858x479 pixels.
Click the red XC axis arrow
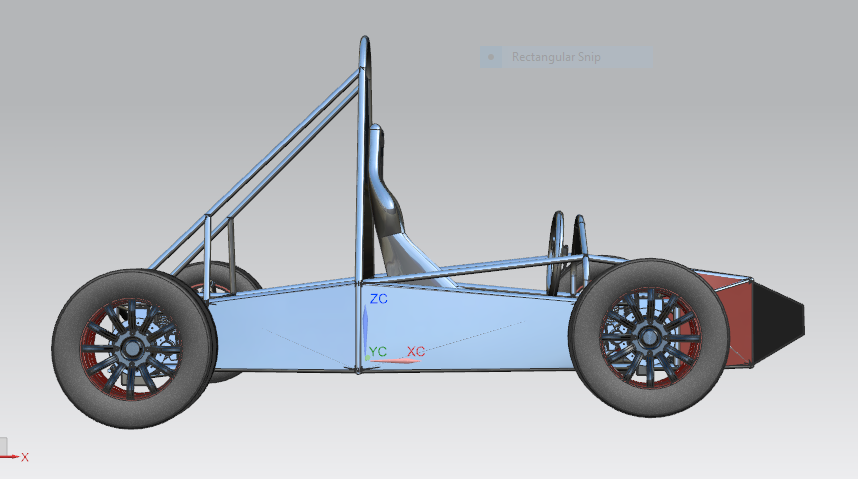[x=395, y=361]
